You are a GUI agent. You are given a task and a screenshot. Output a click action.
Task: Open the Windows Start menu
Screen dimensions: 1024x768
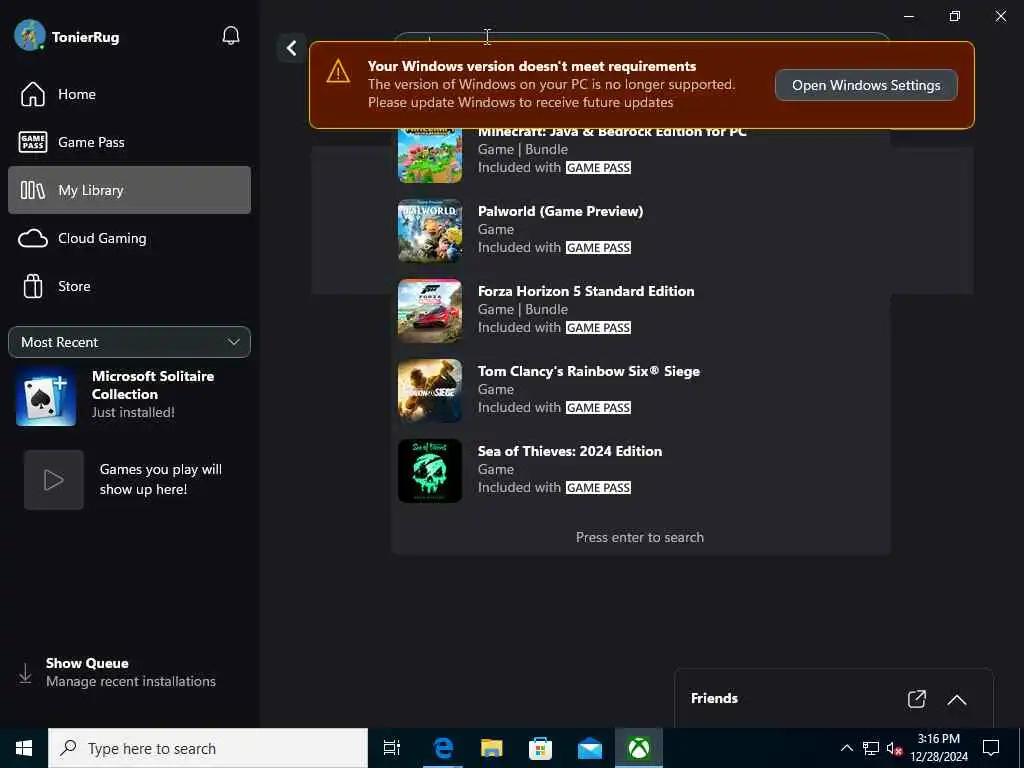click(24, 748)
